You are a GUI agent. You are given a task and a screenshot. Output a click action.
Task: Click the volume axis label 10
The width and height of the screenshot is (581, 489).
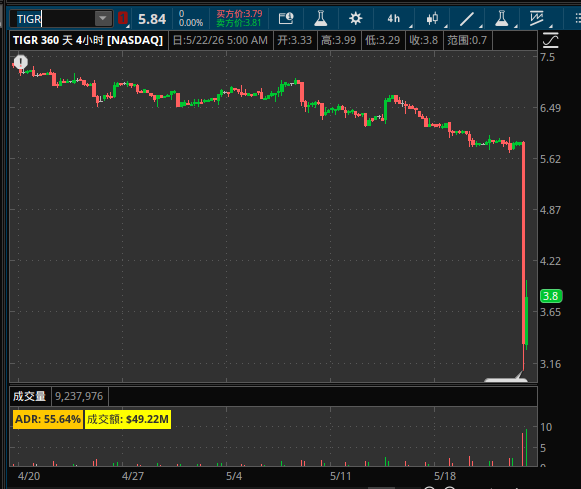coord(546,427)
